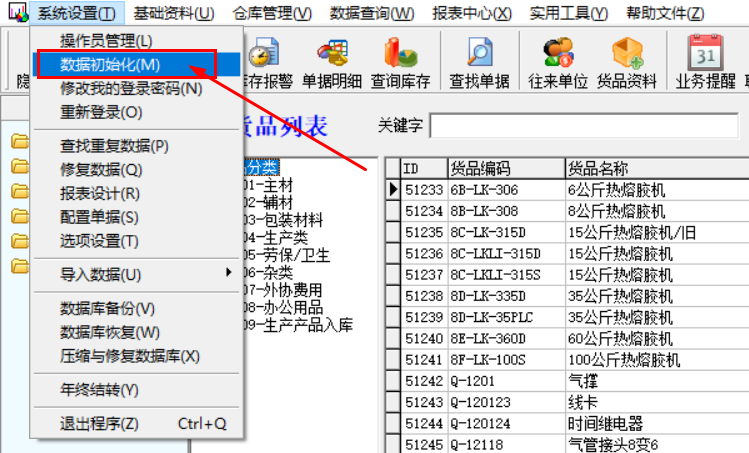Image resolution: width=749 pixels, height=453 pixels.
Task: Click the 关键字 search input field
Action: point(584,126)
